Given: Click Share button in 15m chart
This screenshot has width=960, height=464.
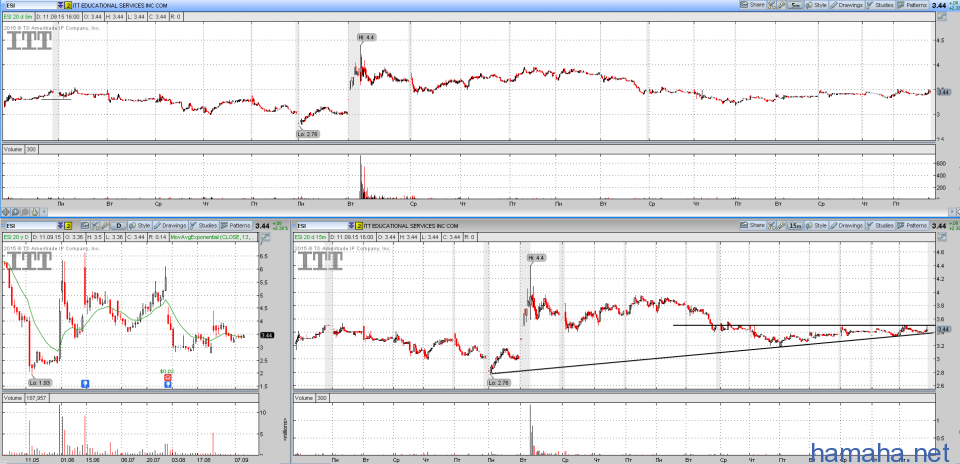Looking at the screenshot, I should point(752,226).
